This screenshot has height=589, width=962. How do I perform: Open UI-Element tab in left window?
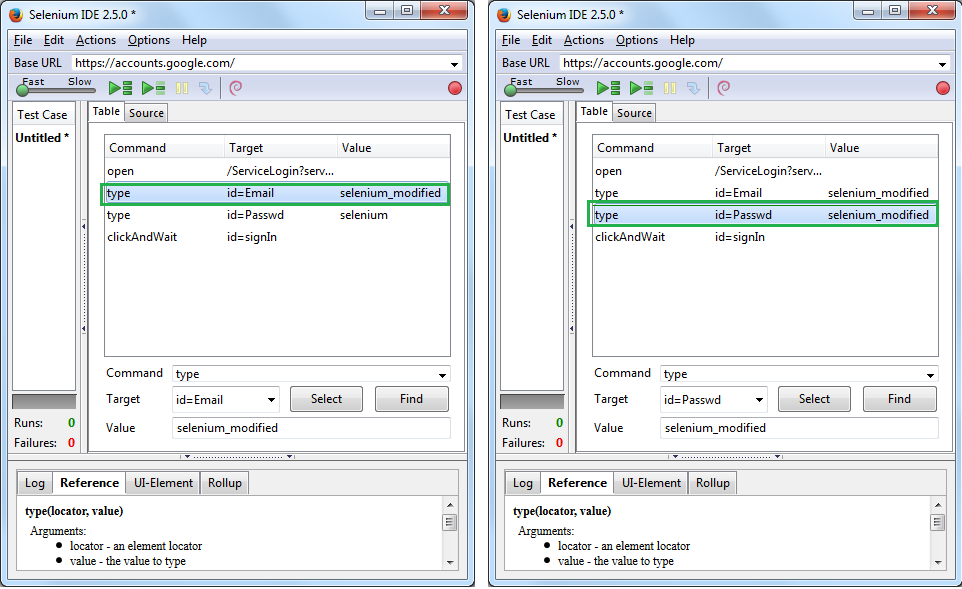point(163,483)
